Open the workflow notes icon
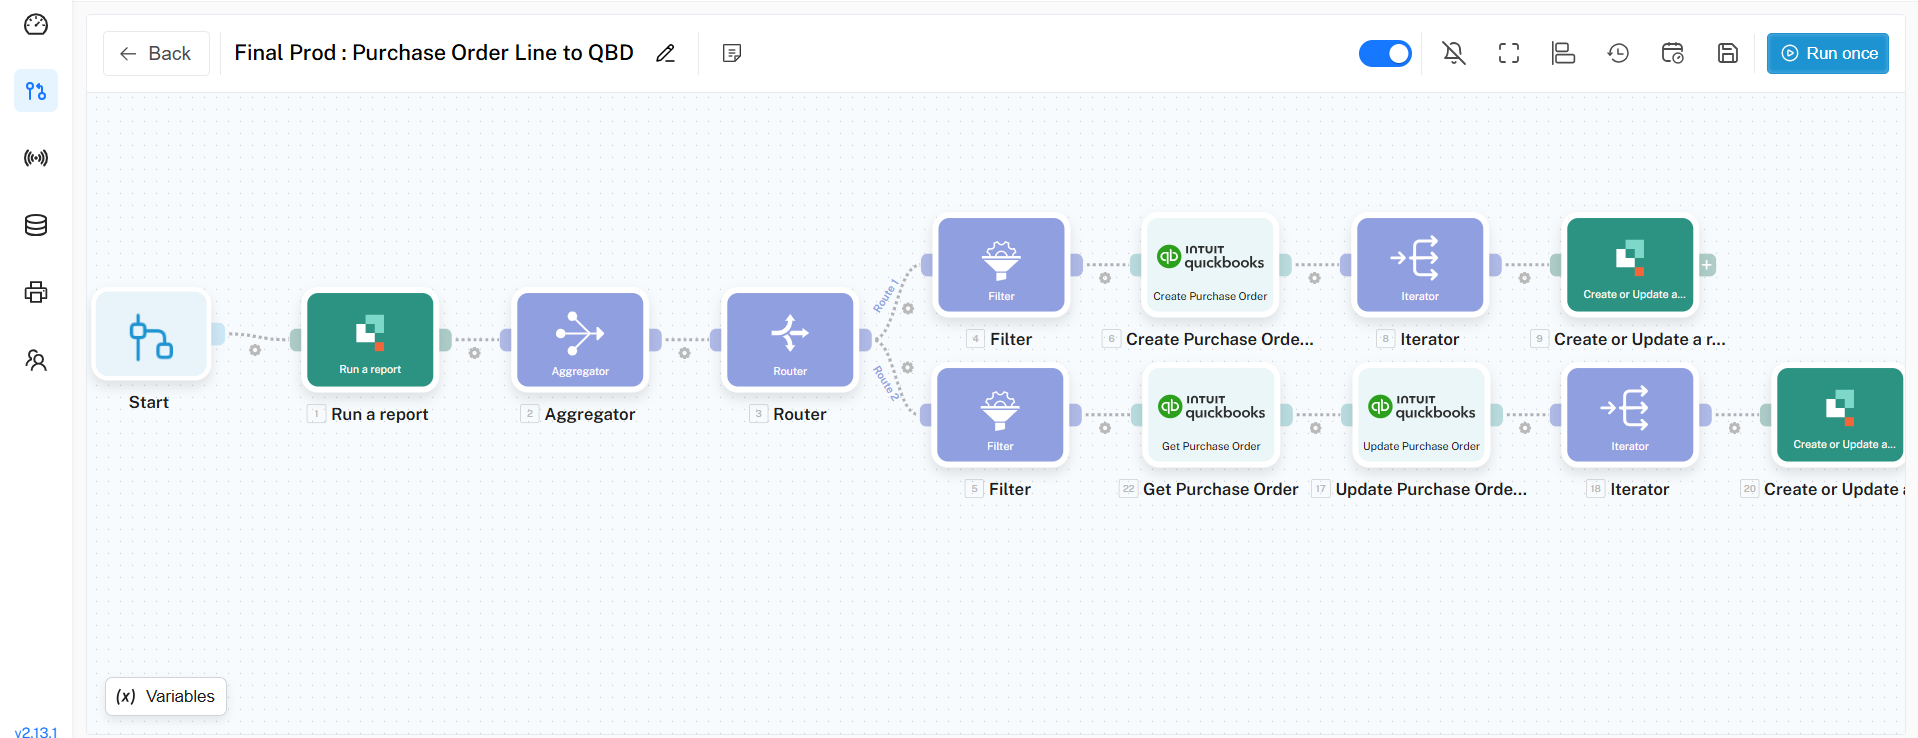Viewport: 1918px width, 738px height. point(732,53)
